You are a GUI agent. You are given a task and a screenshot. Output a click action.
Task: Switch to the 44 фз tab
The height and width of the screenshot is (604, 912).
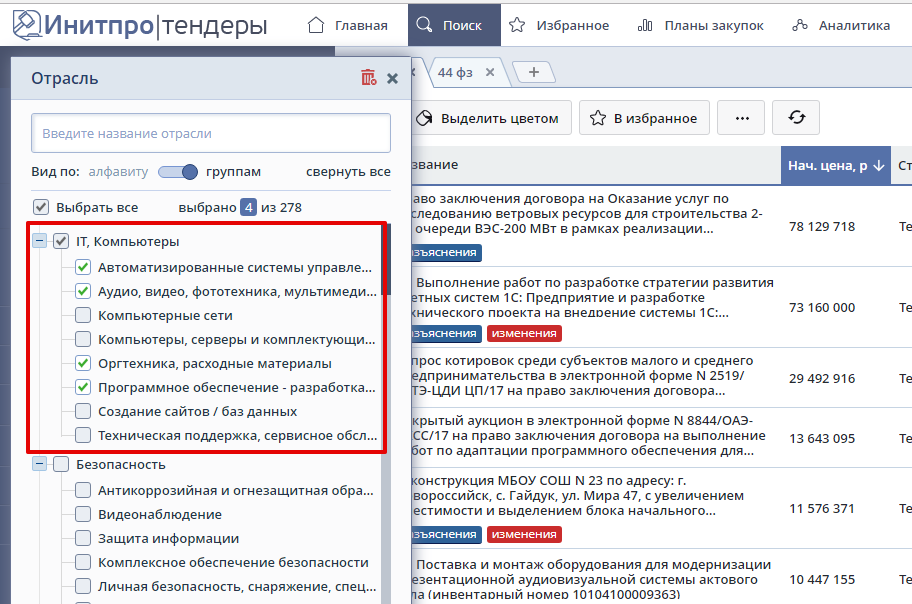[459, 72]
